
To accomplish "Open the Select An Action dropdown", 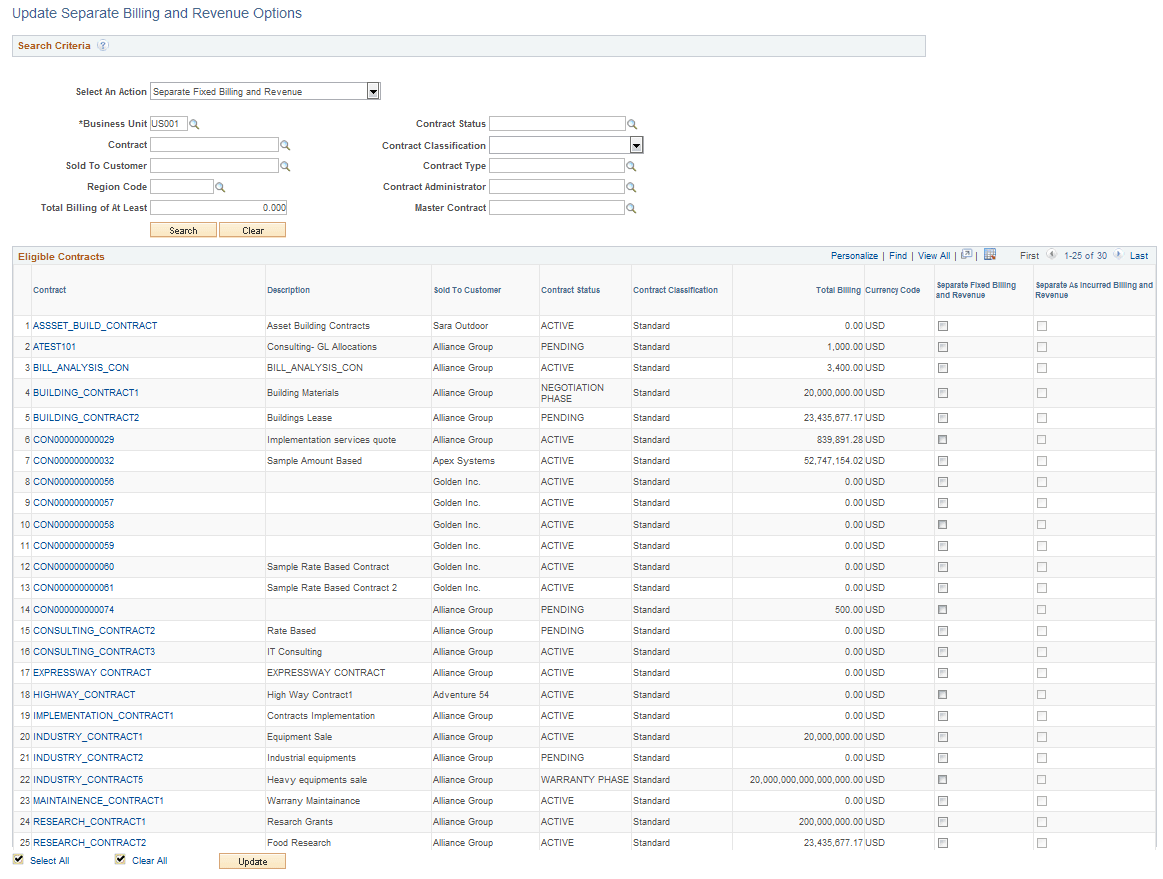I will coord(373,90).
